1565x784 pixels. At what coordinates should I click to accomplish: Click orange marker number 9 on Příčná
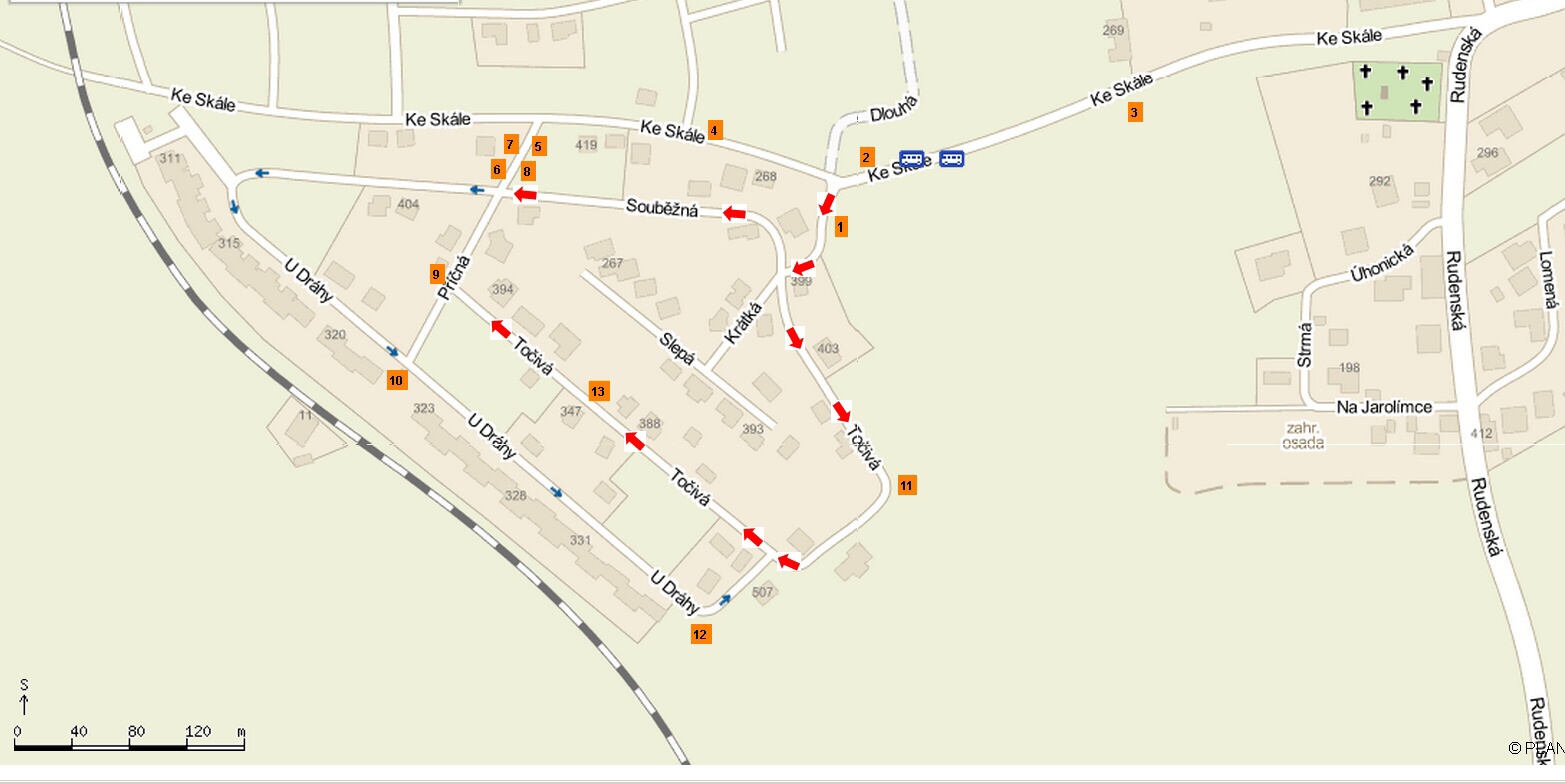tap(436, 273)
